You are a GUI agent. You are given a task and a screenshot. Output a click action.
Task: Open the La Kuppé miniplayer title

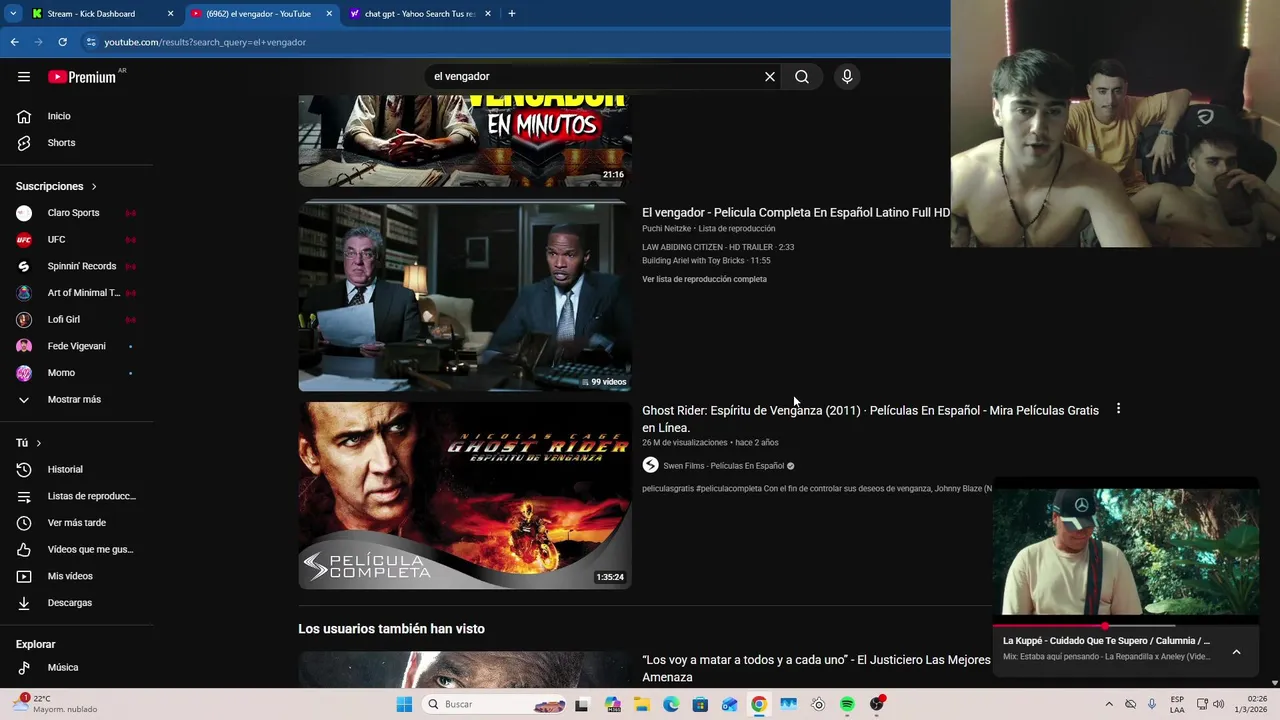pos(1106,641)
